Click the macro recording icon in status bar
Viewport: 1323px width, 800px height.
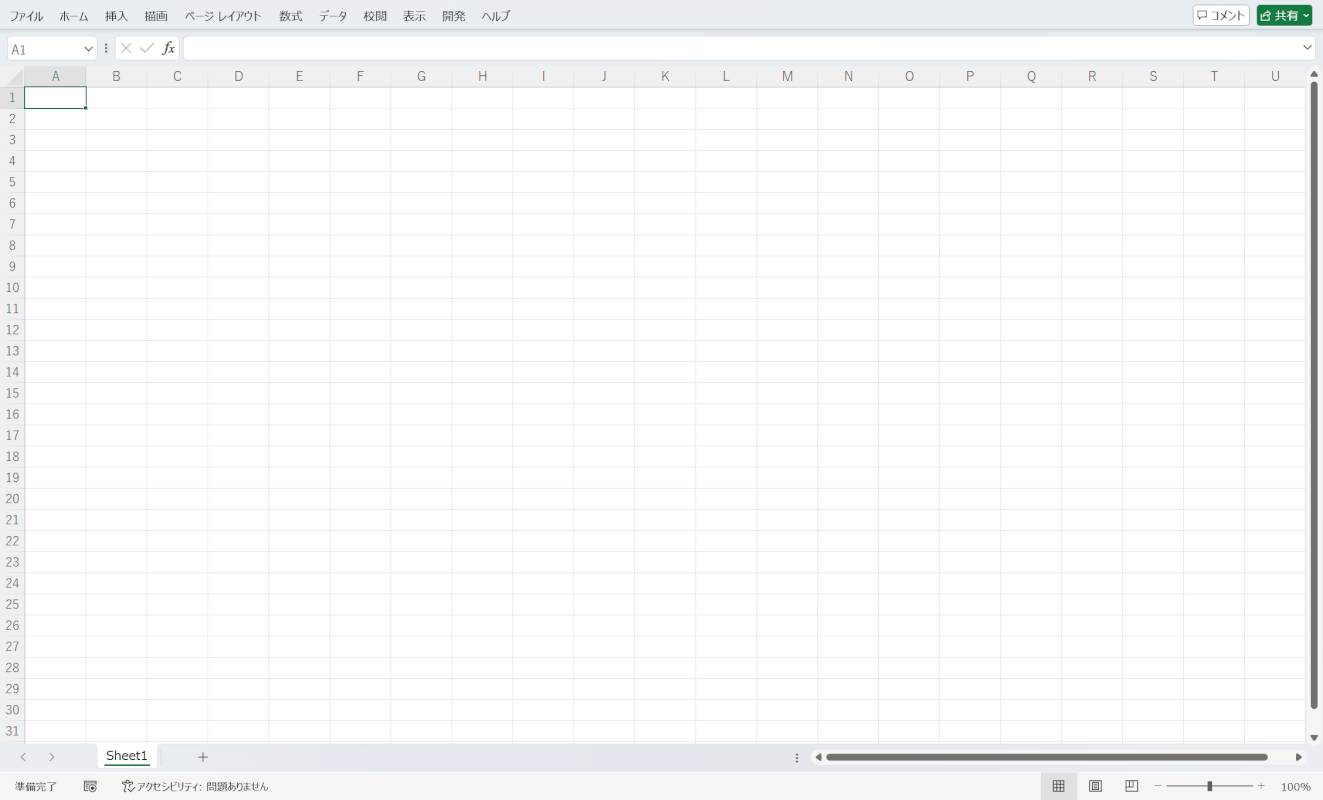[90, 787]
